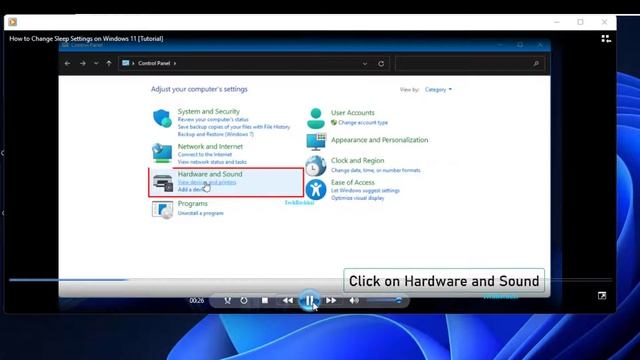640x360 pixels.
Task: Click the Control Panel back arrow
Action: [67, 63]
